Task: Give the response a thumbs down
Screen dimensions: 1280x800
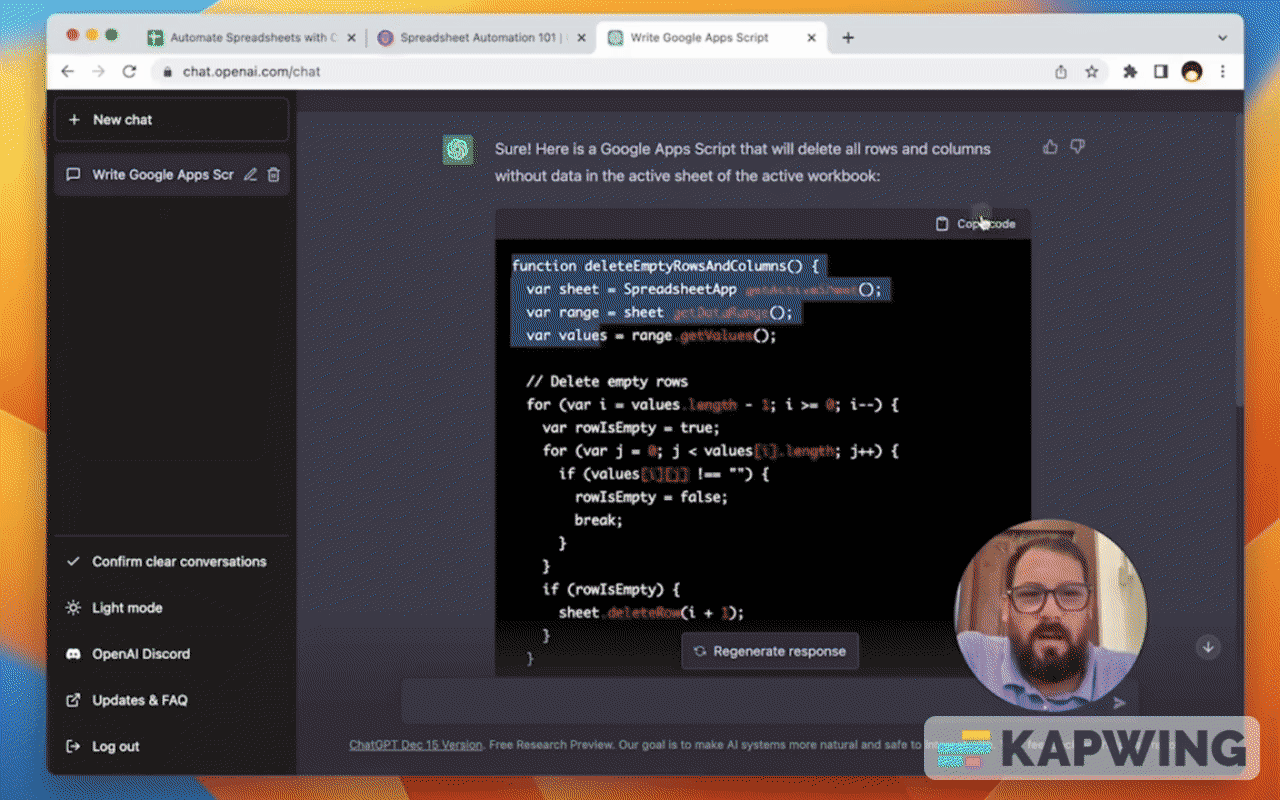Action: coord(1077,147)
